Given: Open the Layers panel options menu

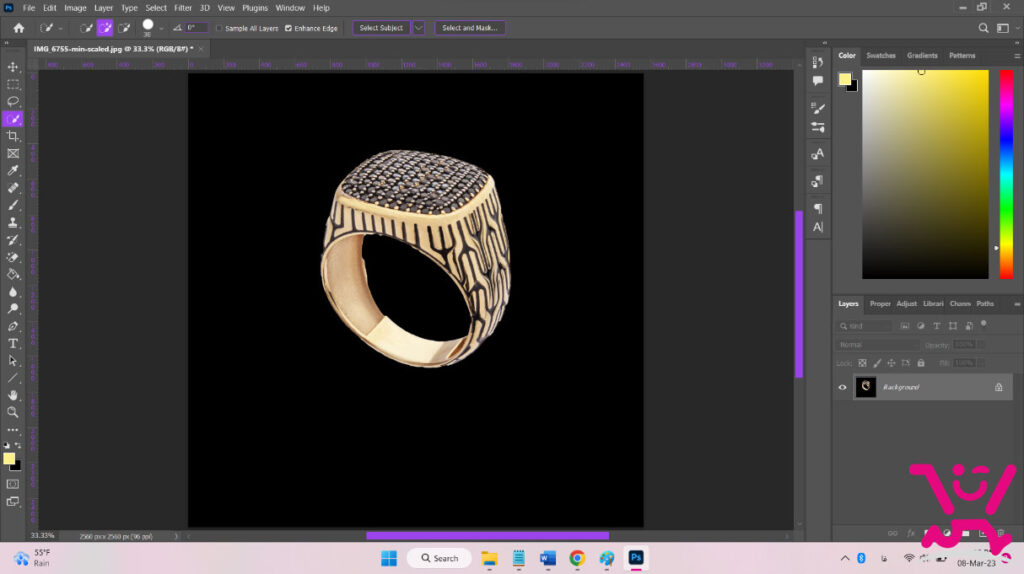Looking at the screenshot, I should 1017,304.
